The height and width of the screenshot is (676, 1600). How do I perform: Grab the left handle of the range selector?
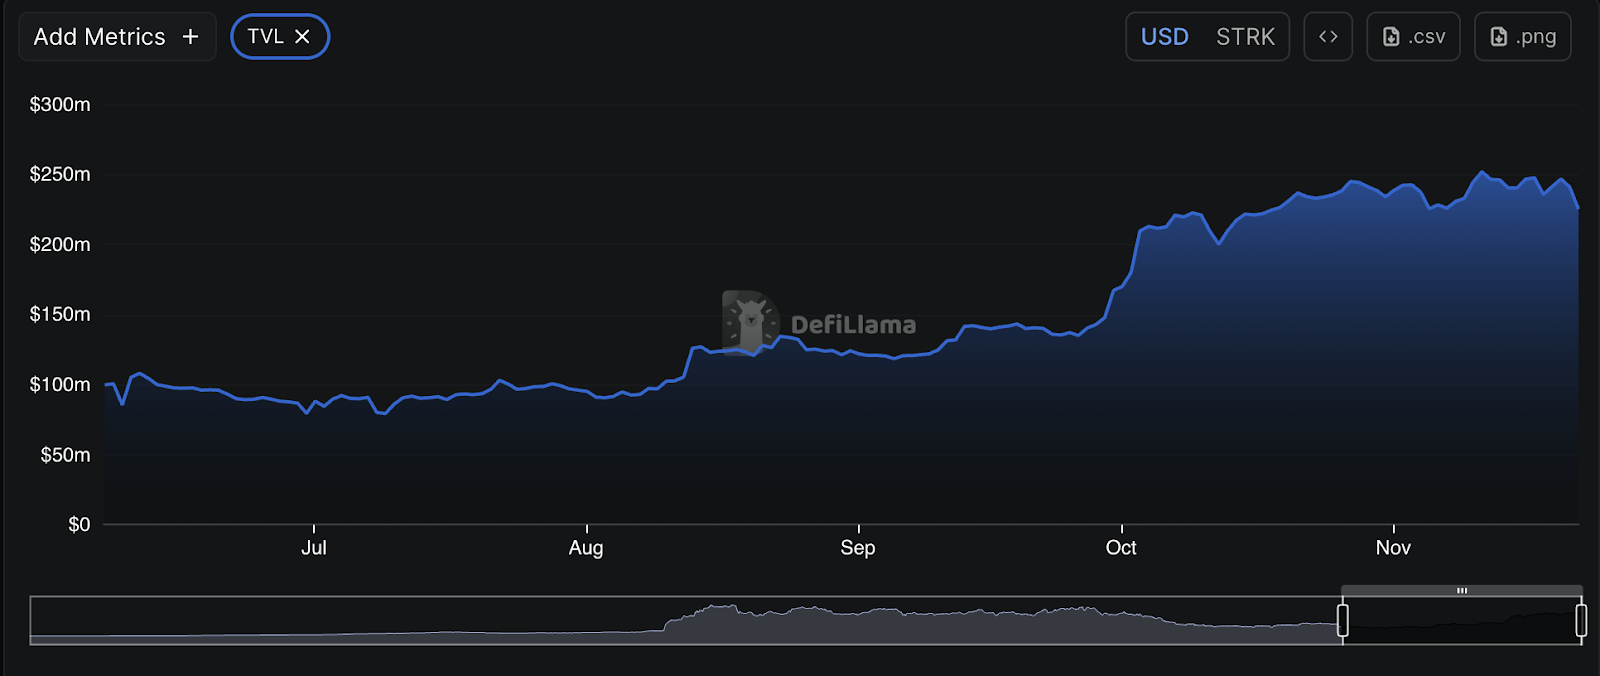1342,620
